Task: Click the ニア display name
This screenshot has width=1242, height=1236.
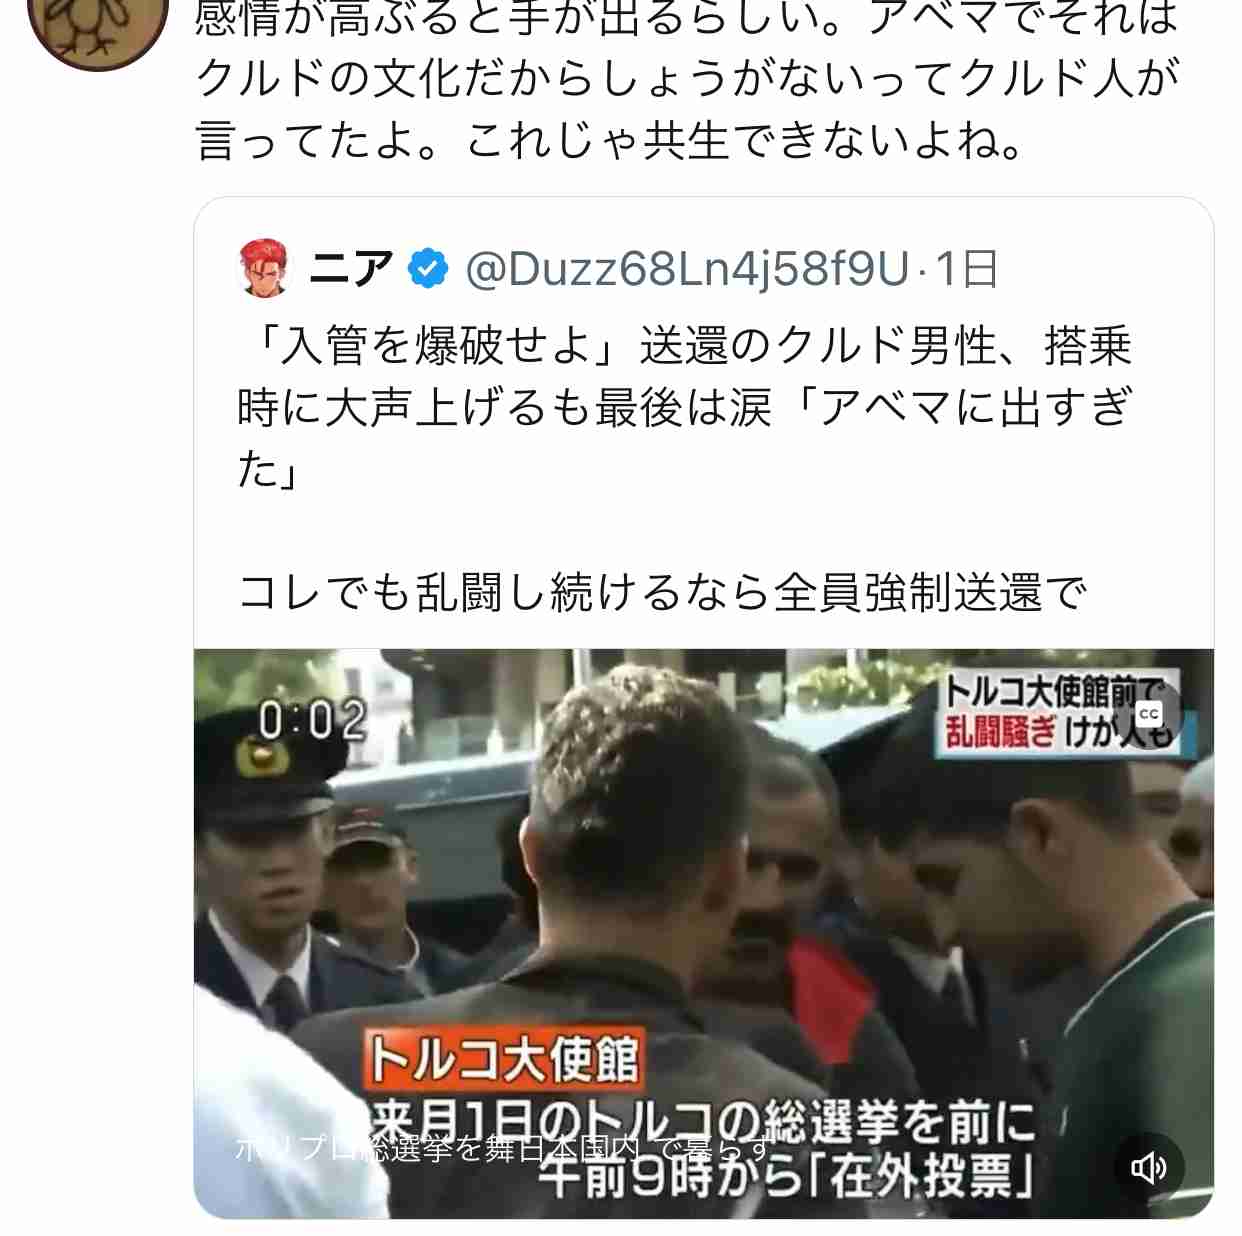Action: click(351, 269)
